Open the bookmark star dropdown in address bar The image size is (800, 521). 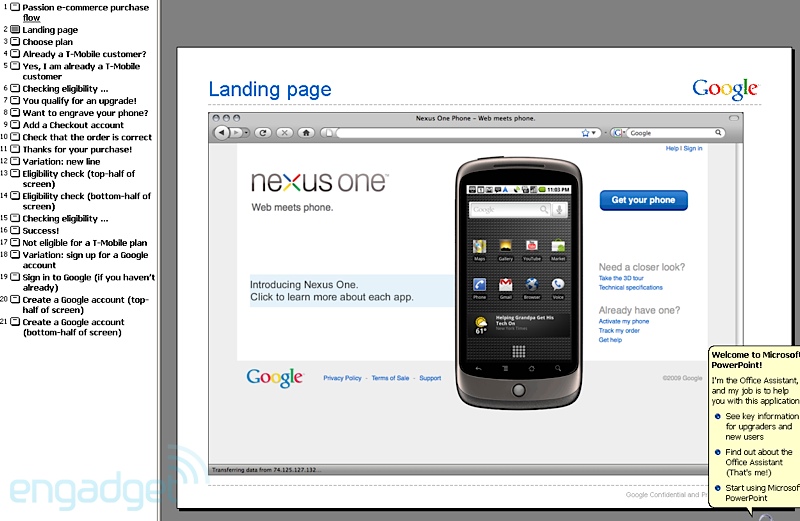(x=591, y=132)
